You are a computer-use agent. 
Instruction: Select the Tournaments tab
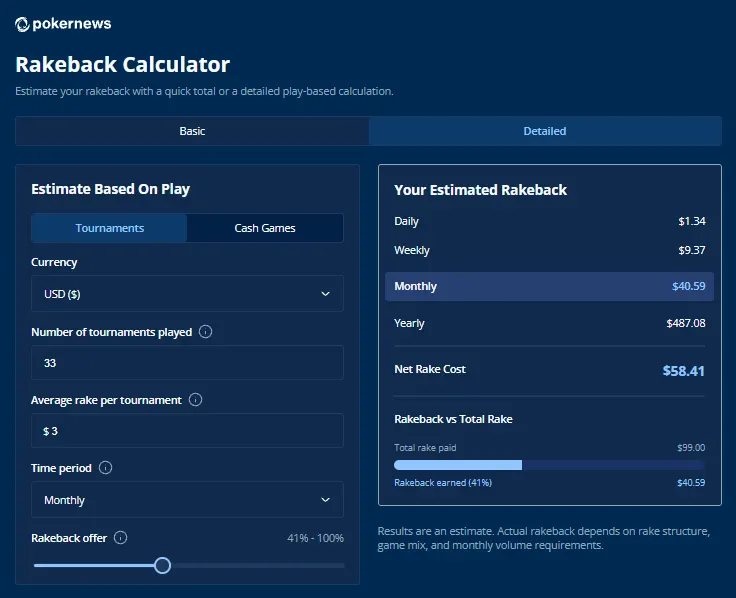(x=109, y=228)
